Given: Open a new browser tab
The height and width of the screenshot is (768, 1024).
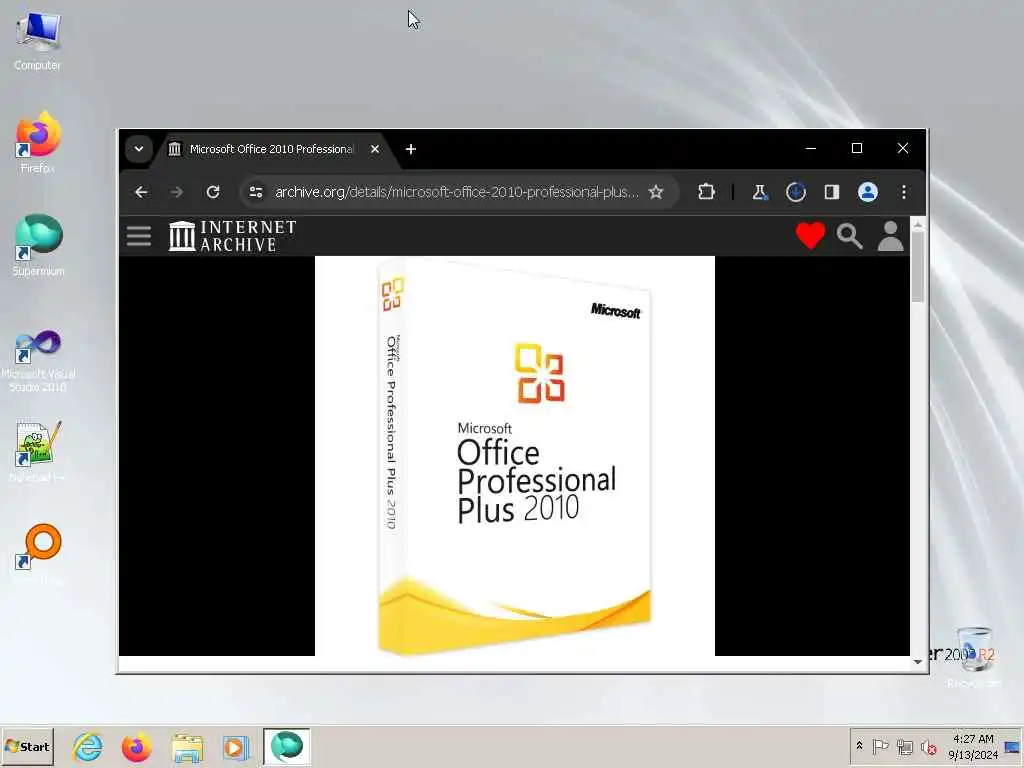Looking at the screenshot, I should 411,149.
